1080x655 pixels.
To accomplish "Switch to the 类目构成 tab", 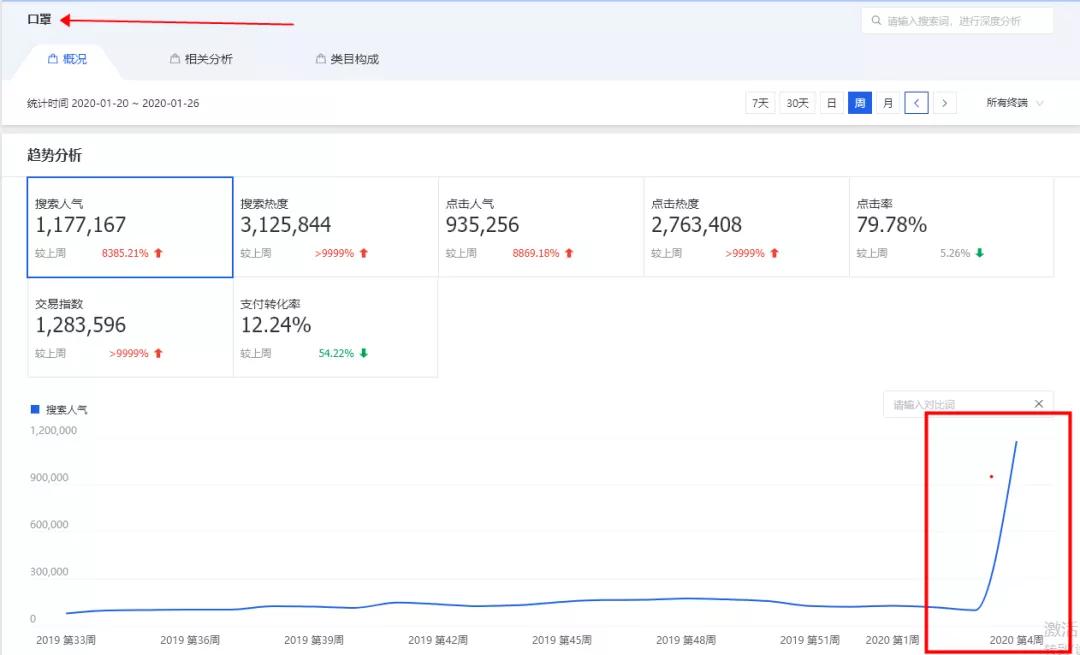I will pyautogui.click(x=354, y=59).
